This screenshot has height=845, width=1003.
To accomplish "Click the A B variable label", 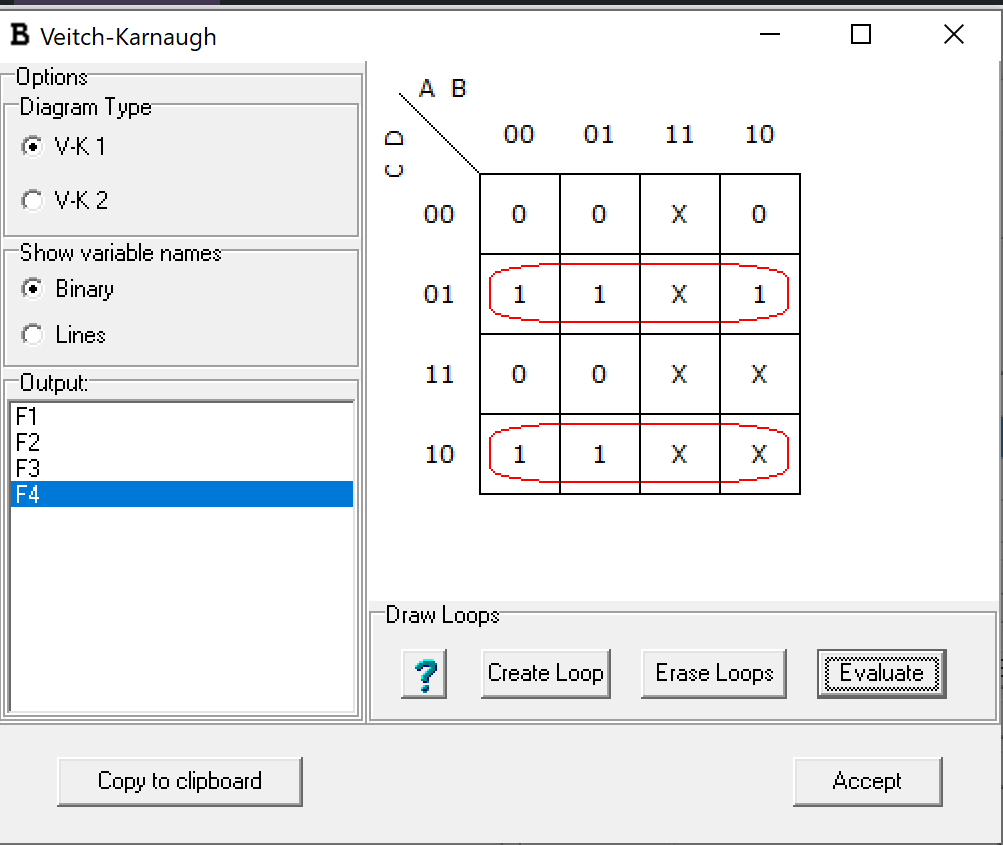I will (443, 88).
